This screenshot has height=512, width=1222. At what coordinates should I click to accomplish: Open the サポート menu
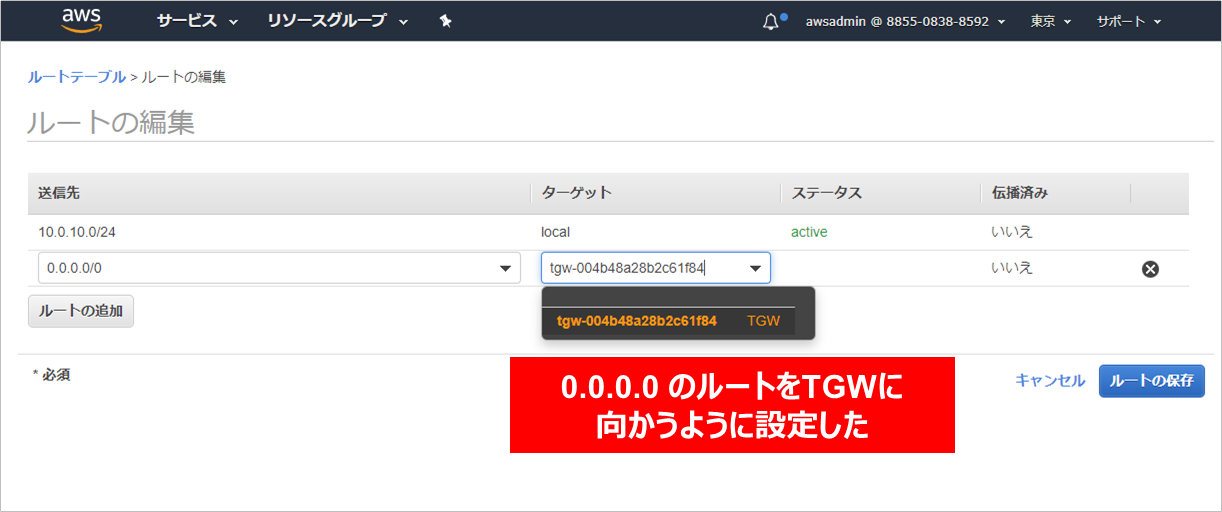[x=1128, y=21]
